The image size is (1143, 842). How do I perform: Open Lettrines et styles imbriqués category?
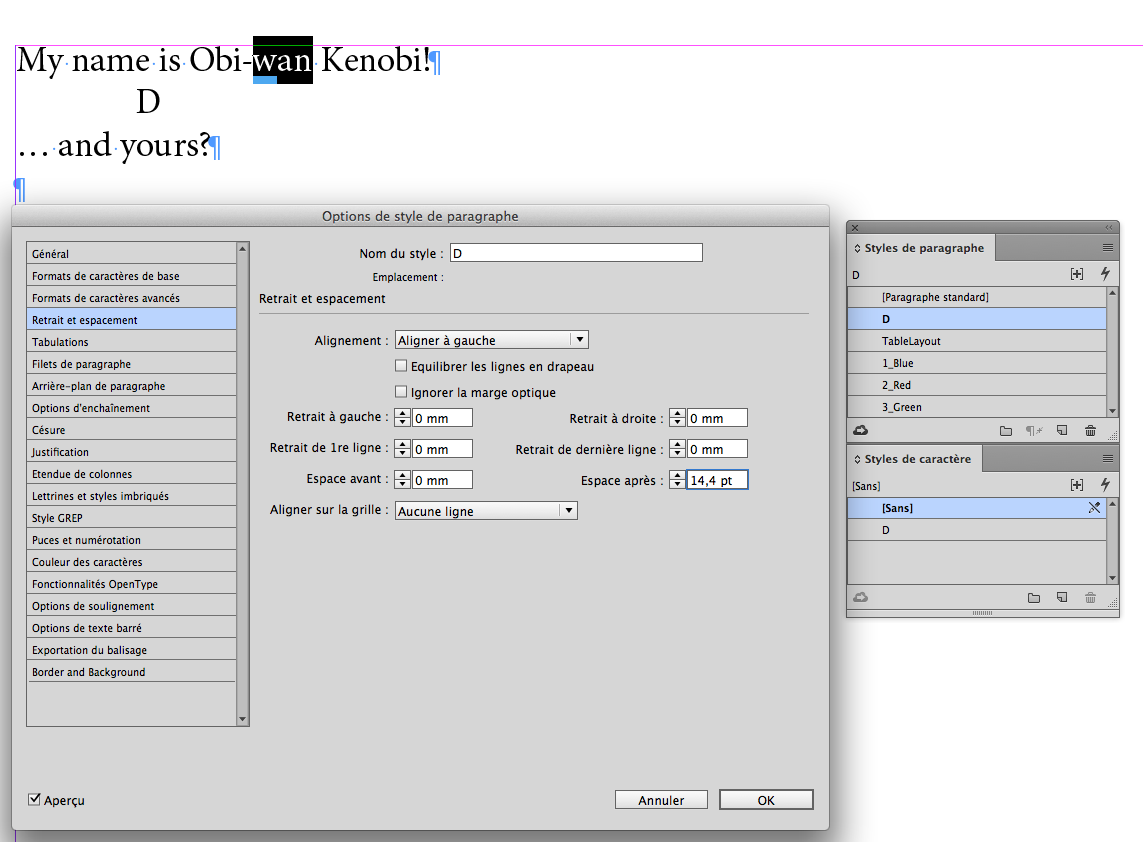coord(131,496)
